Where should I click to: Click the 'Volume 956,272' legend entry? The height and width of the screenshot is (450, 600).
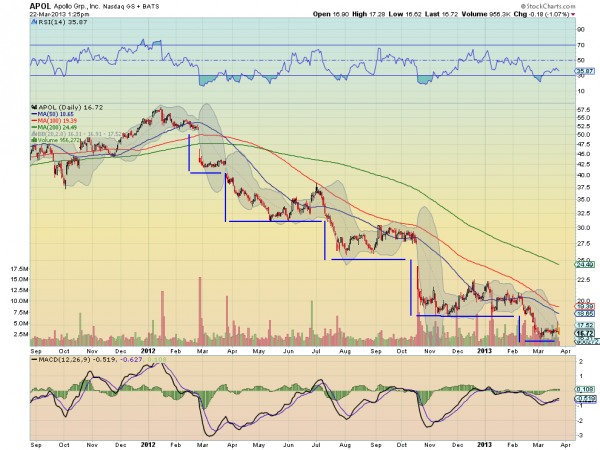pyautogui.click(x=56, y=140)
